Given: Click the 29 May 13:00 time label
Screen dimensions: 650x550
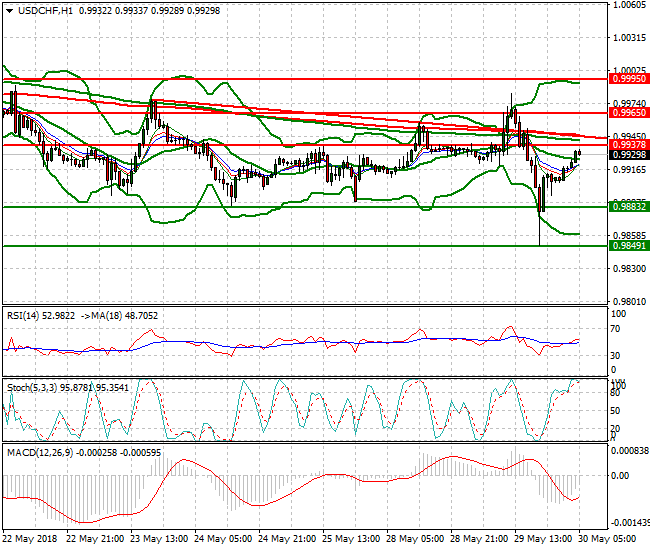Looking at the screenshot, I should 543,539.
